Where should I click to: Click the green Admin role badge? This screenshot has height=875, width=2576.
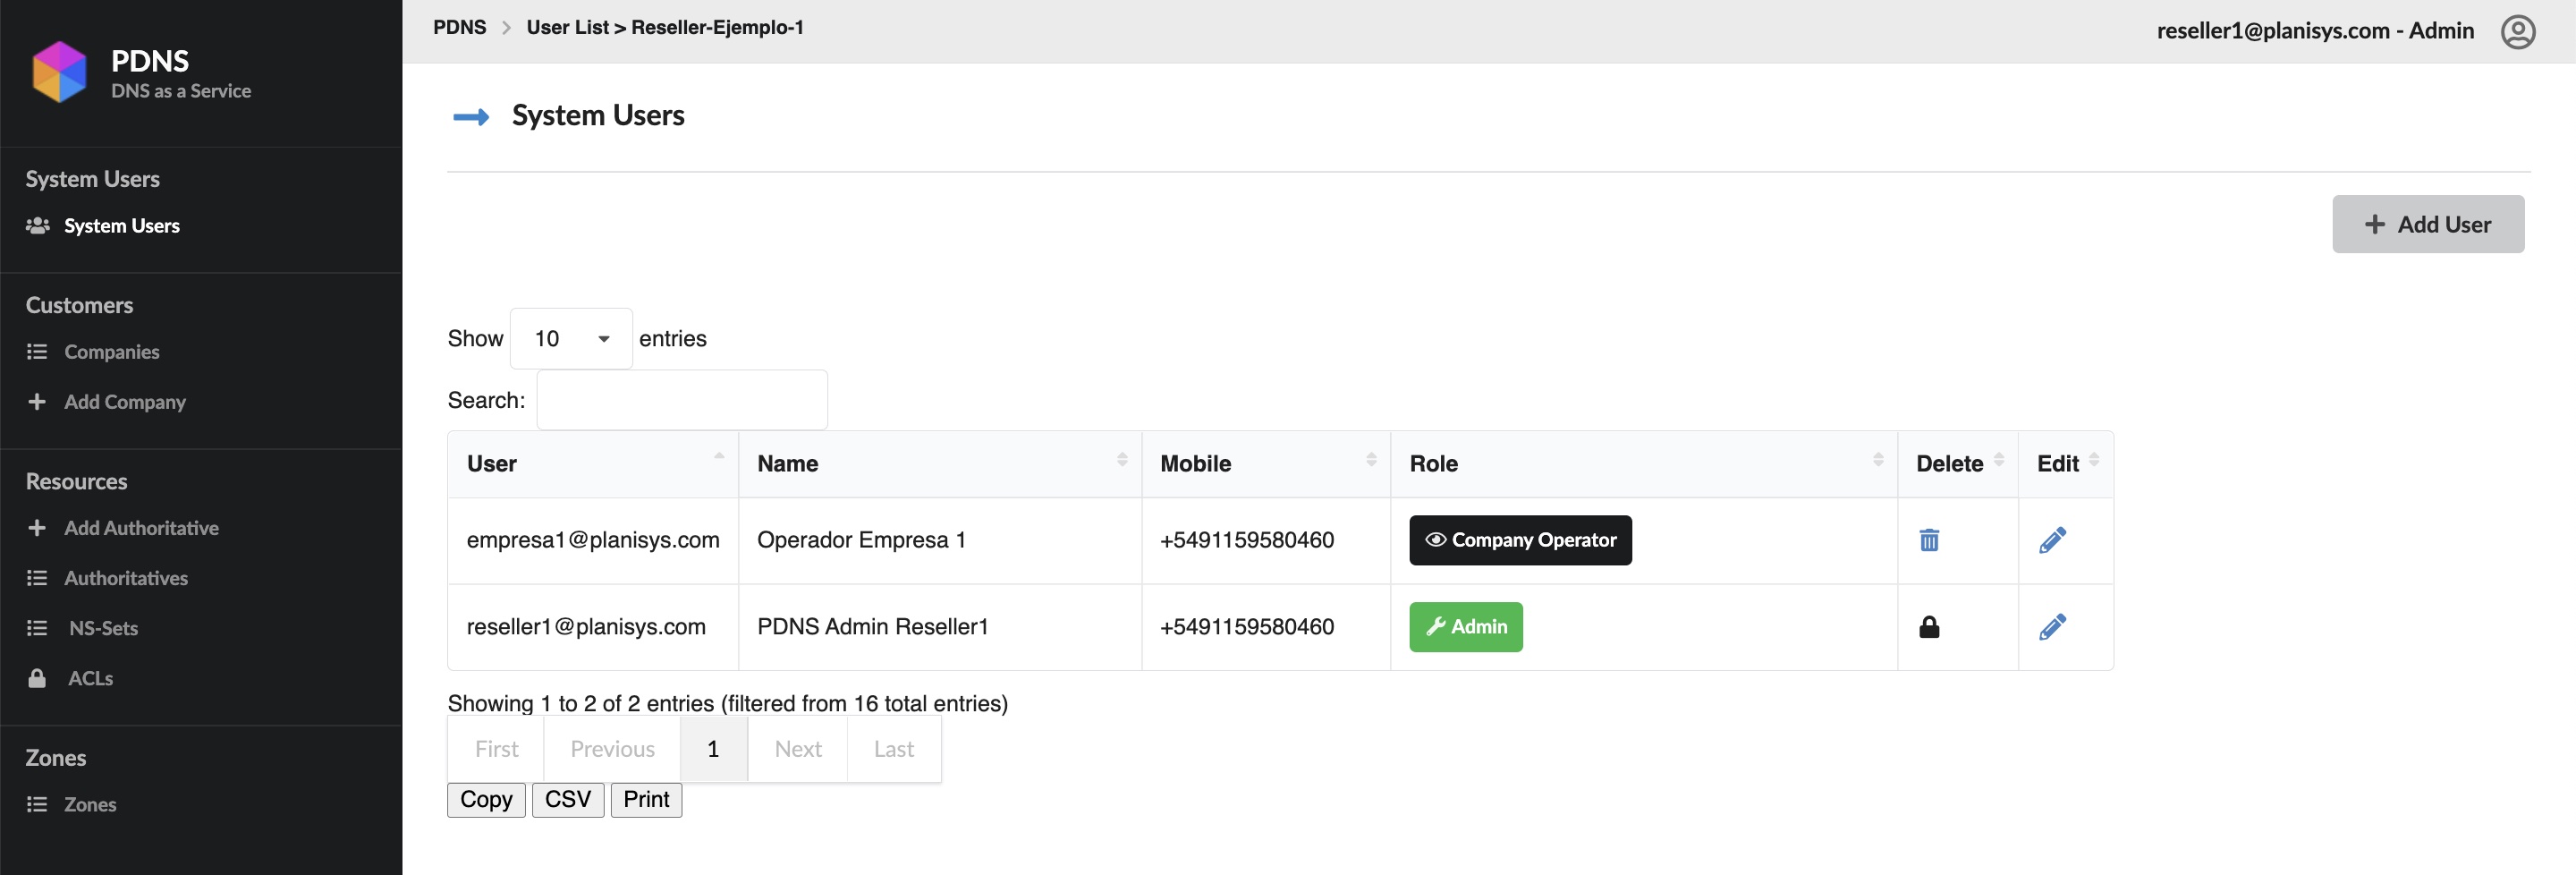[1466, 627]
